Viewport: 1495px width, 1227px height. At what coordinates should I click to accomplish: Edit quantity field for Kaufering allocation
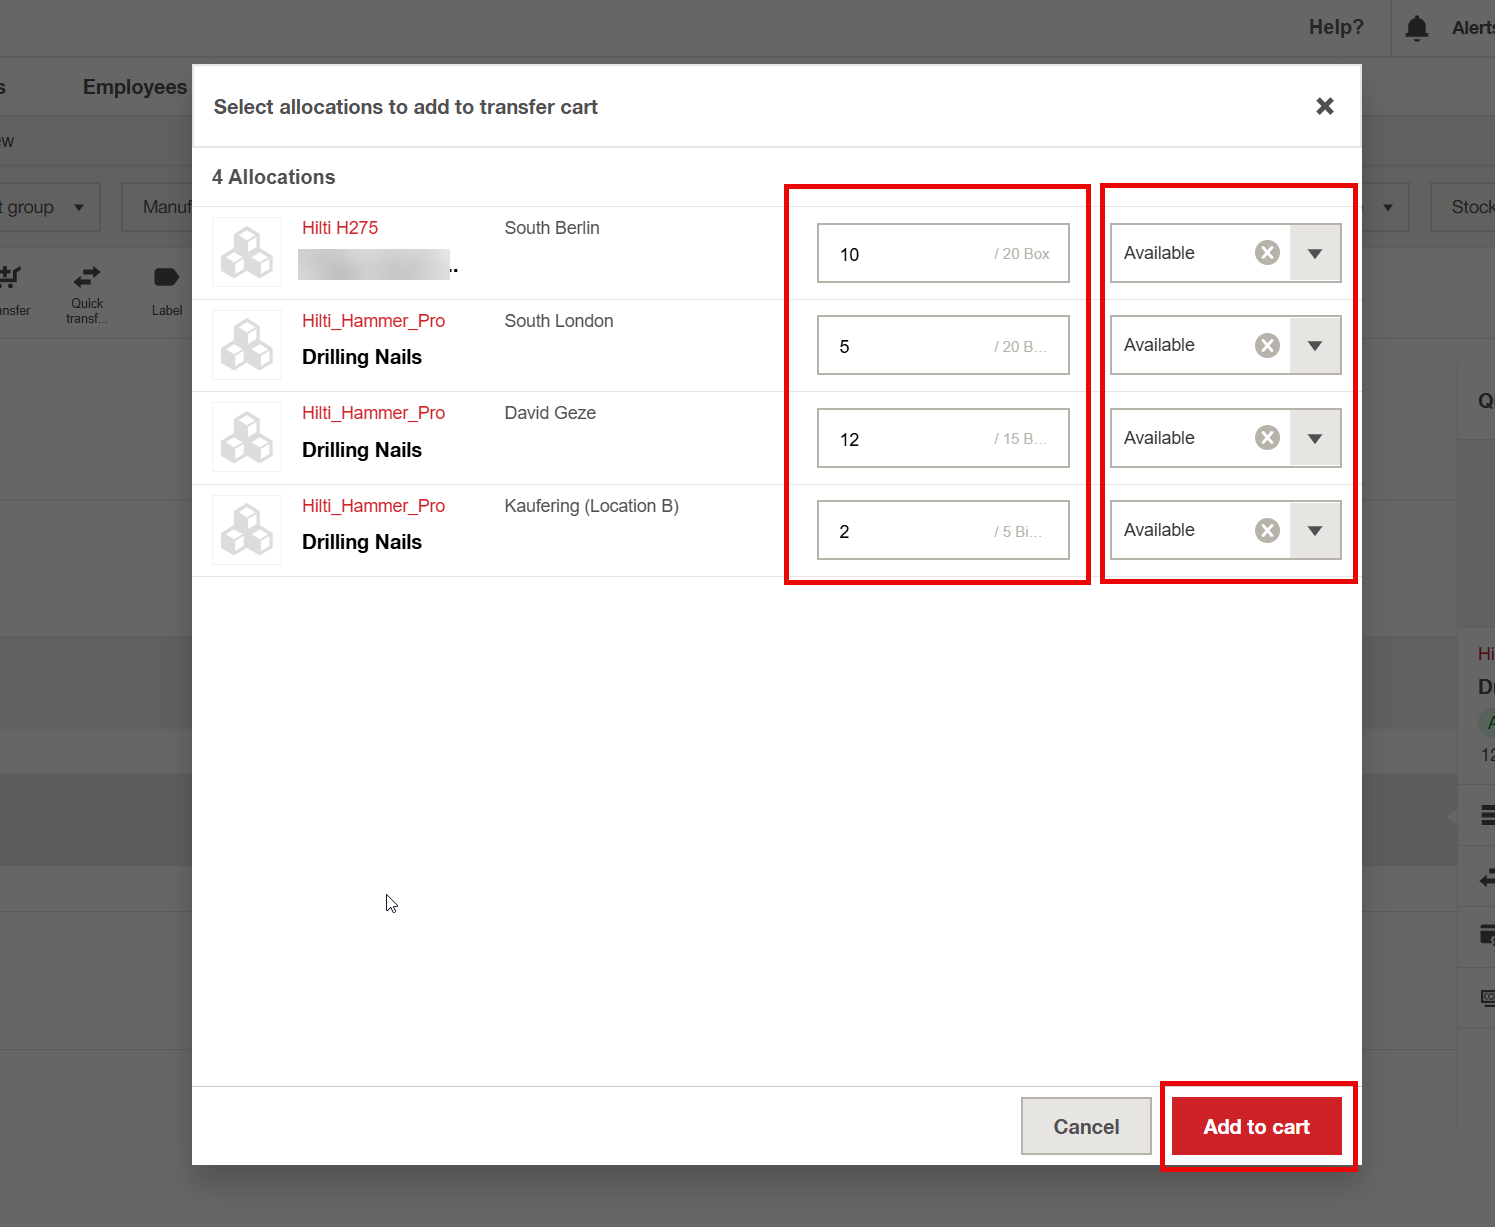pos(943,530)
